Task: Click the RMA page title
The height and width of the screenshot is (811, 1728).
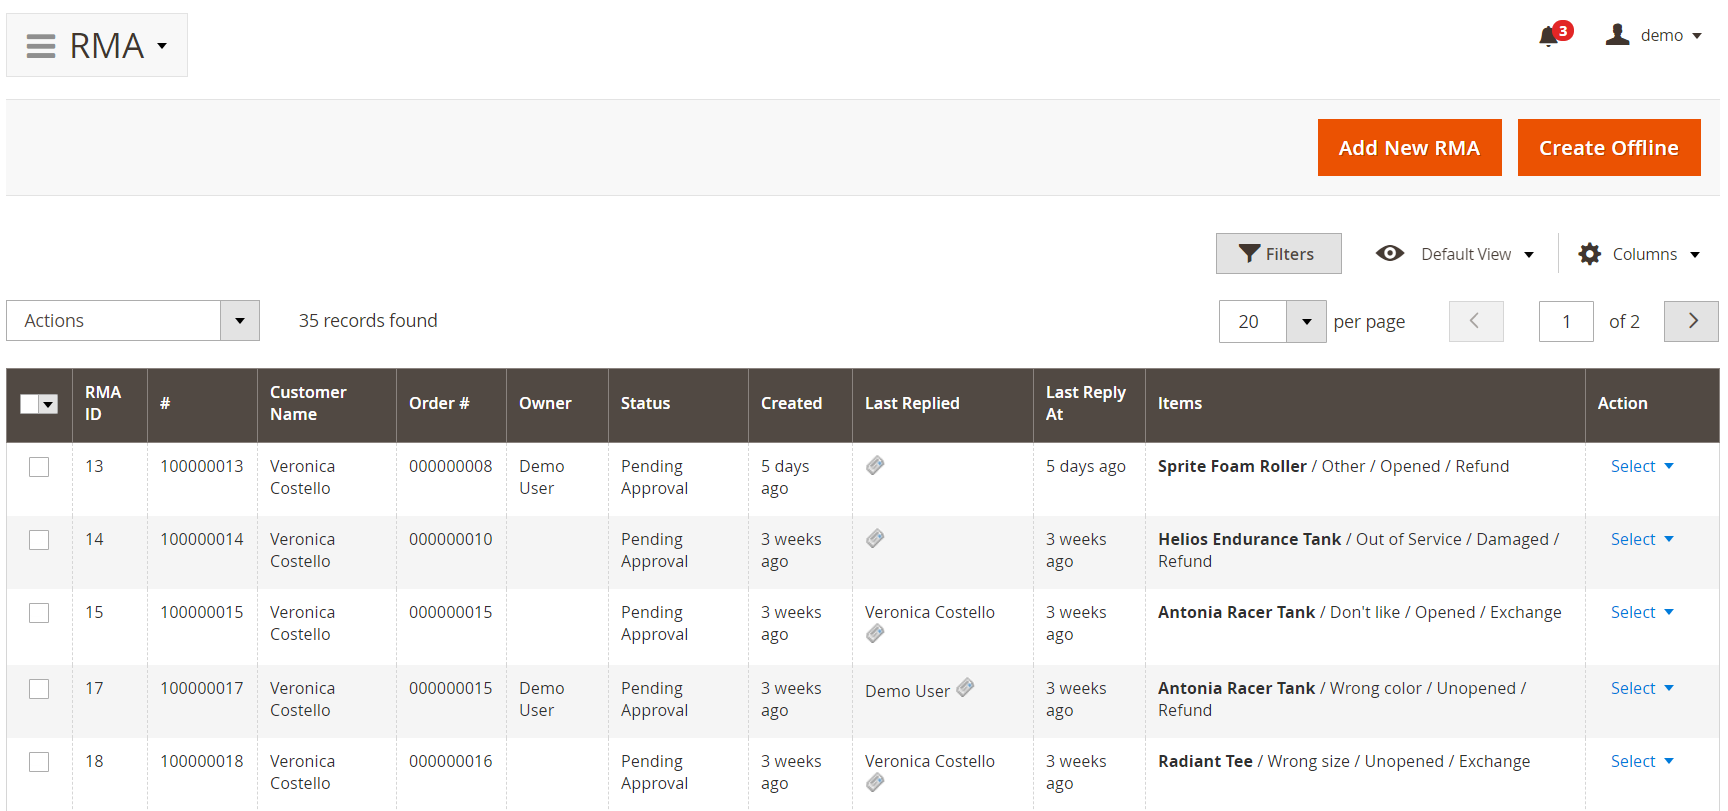Action: click(x=107, y=46)
